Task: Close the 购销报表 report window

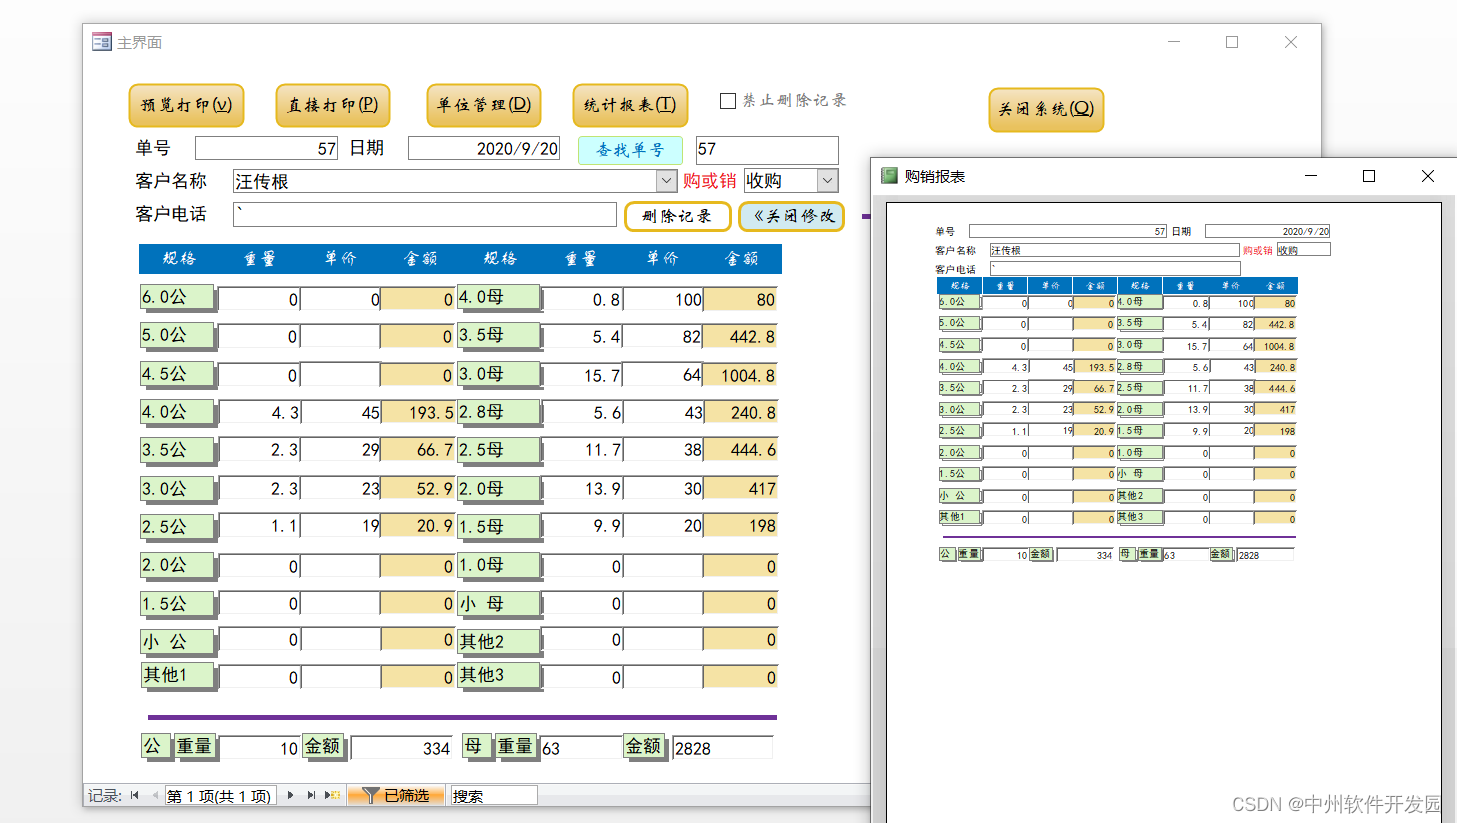Action: click(x=1428, y=176)
